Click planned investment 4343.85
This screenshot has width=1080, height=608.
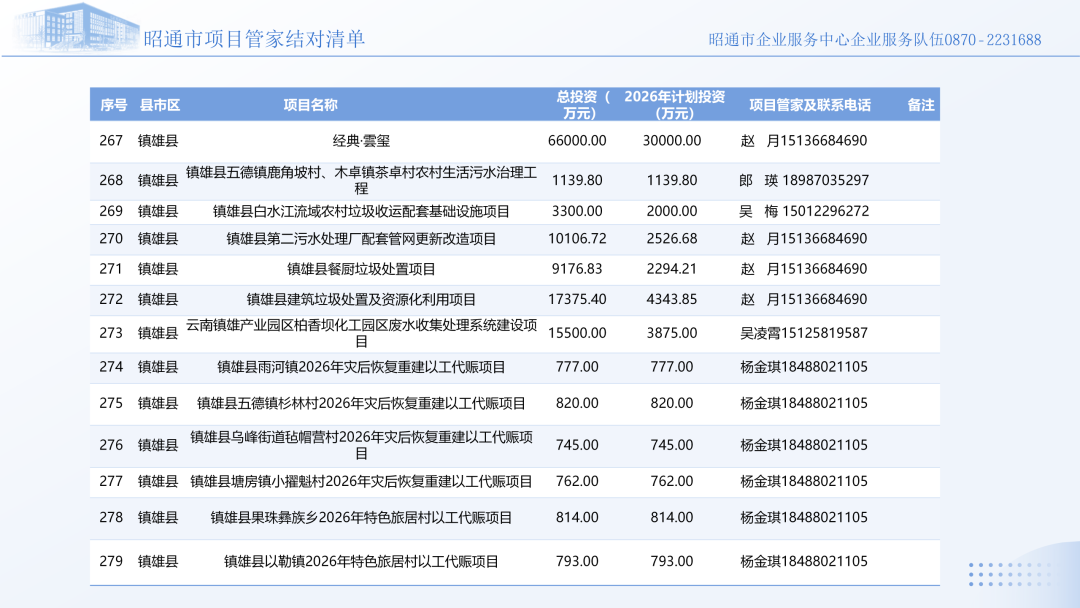(672, 300)
